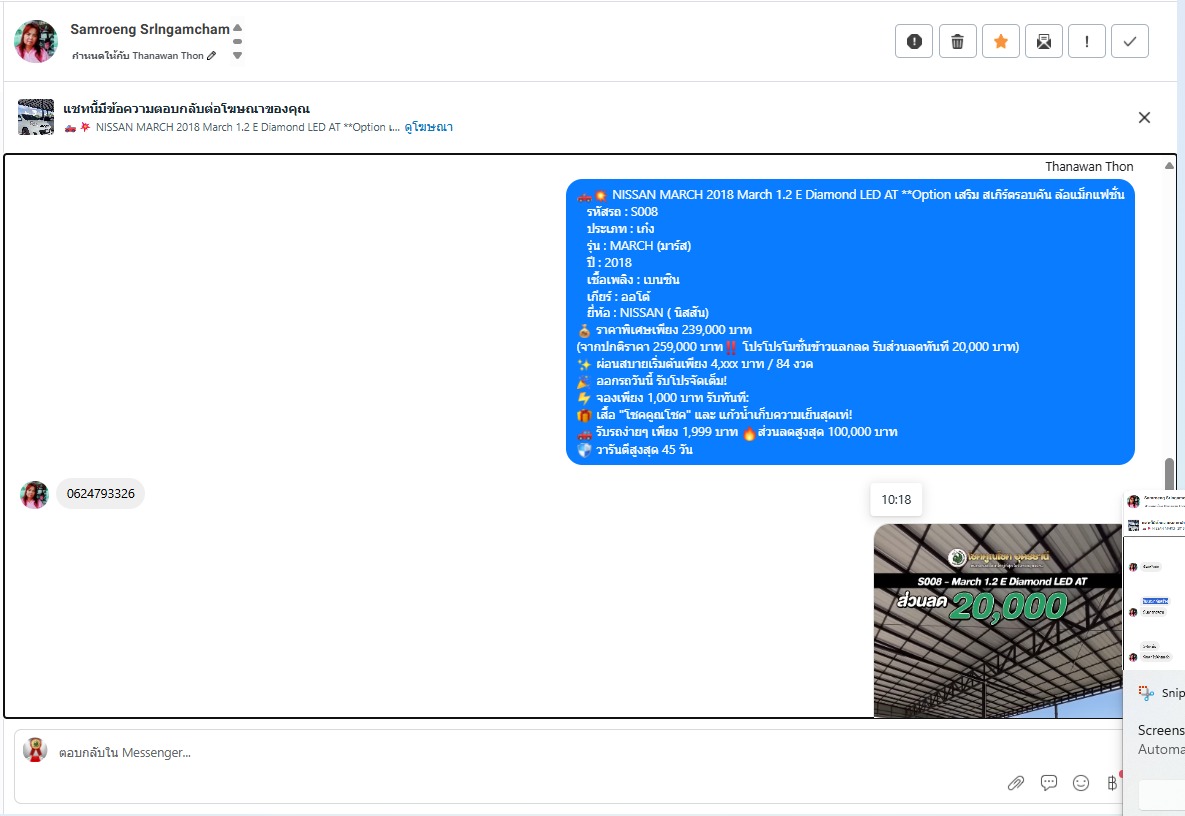1185x816 pixels.
Task: Click customer avatar next to phone number message
Action: 34,495
